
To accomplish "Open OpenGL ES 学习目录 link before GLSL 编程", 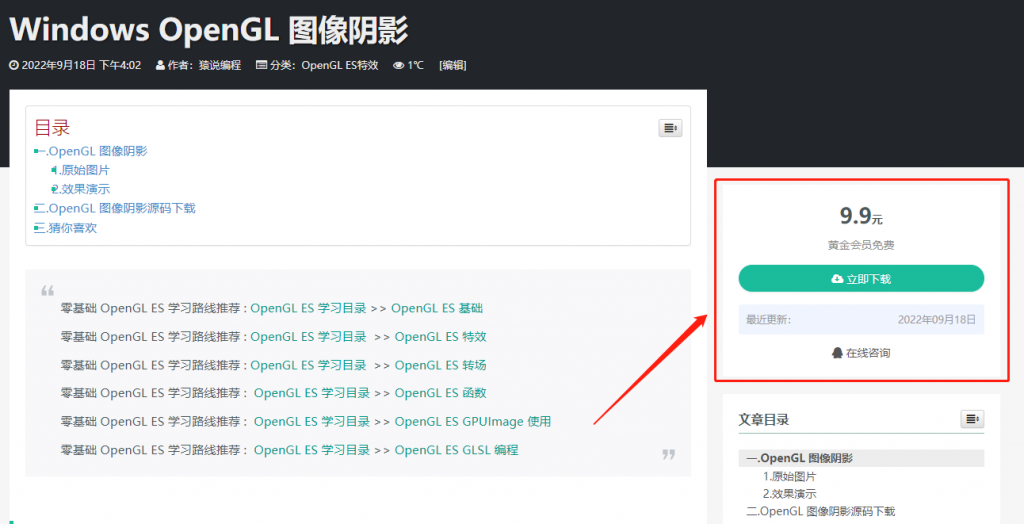I will coord(312,450).
